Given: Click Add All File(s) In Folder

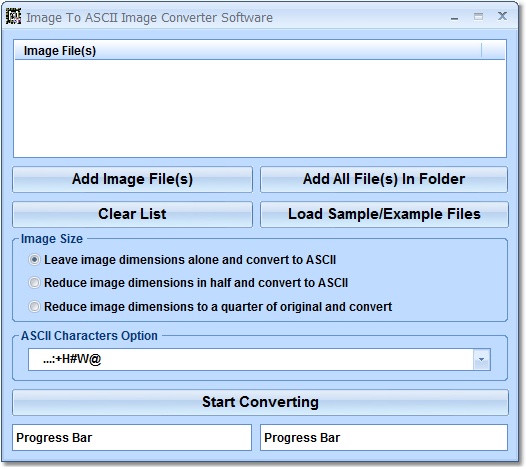Looking at the screenshot, I should tap(384, 179).
